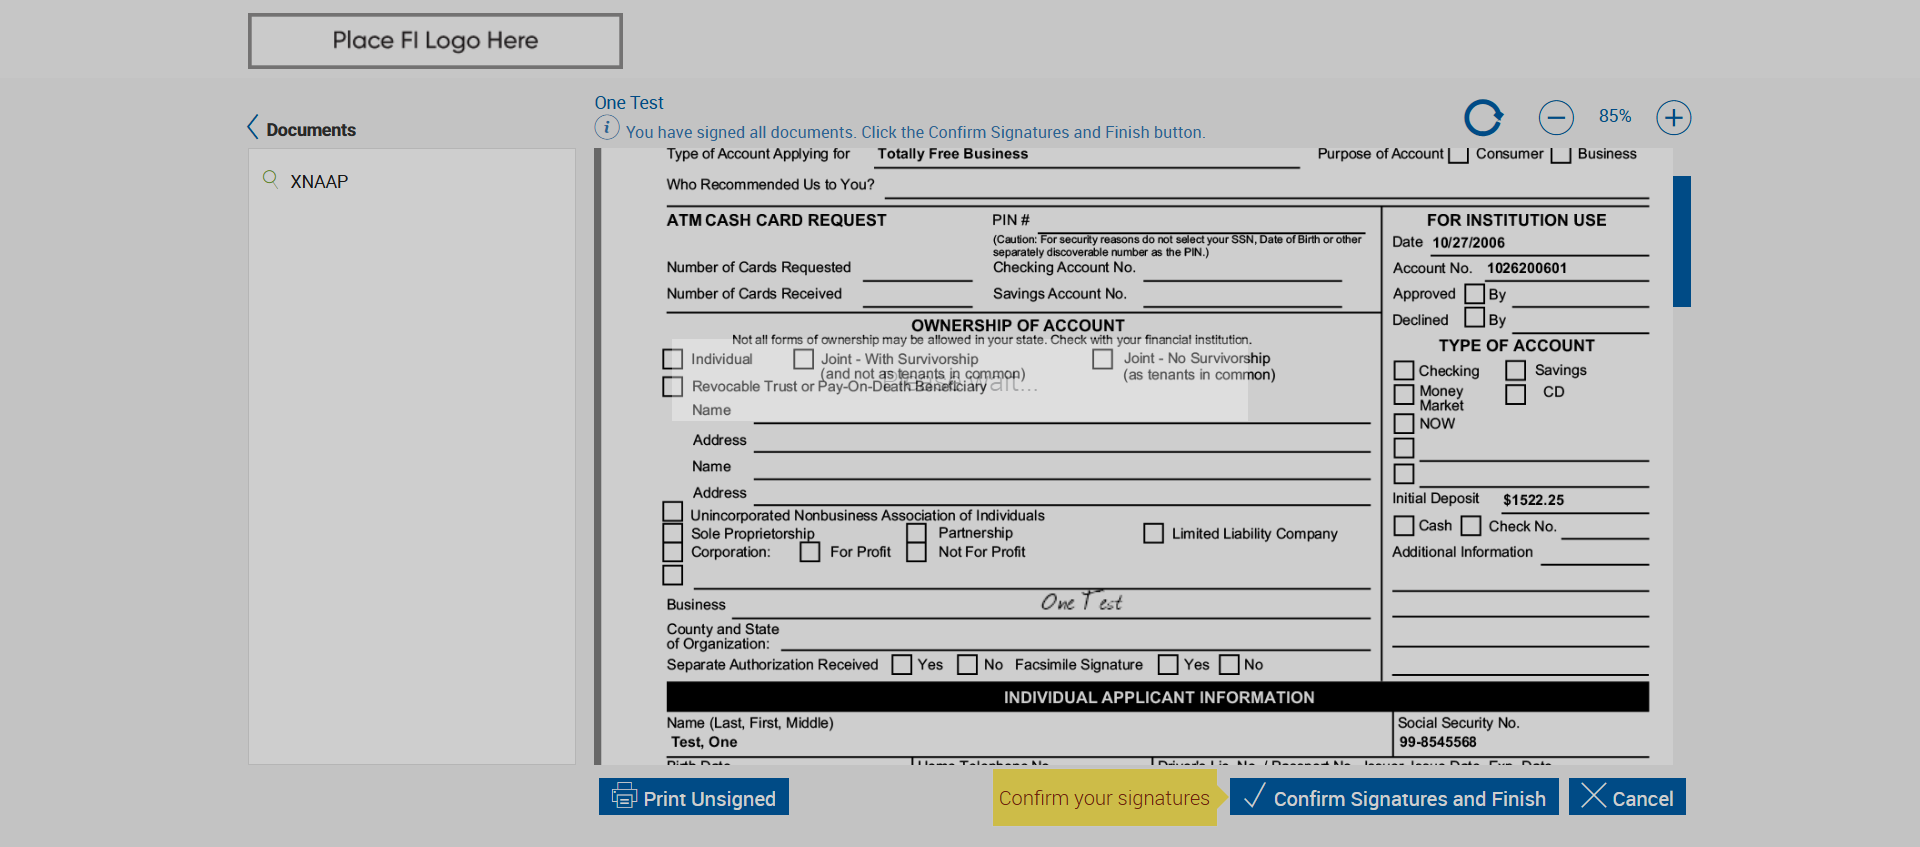The width and height of the screenshot is (1920, 847).
Task: Zoom out with the minus icon
Action: [1556, 117]
